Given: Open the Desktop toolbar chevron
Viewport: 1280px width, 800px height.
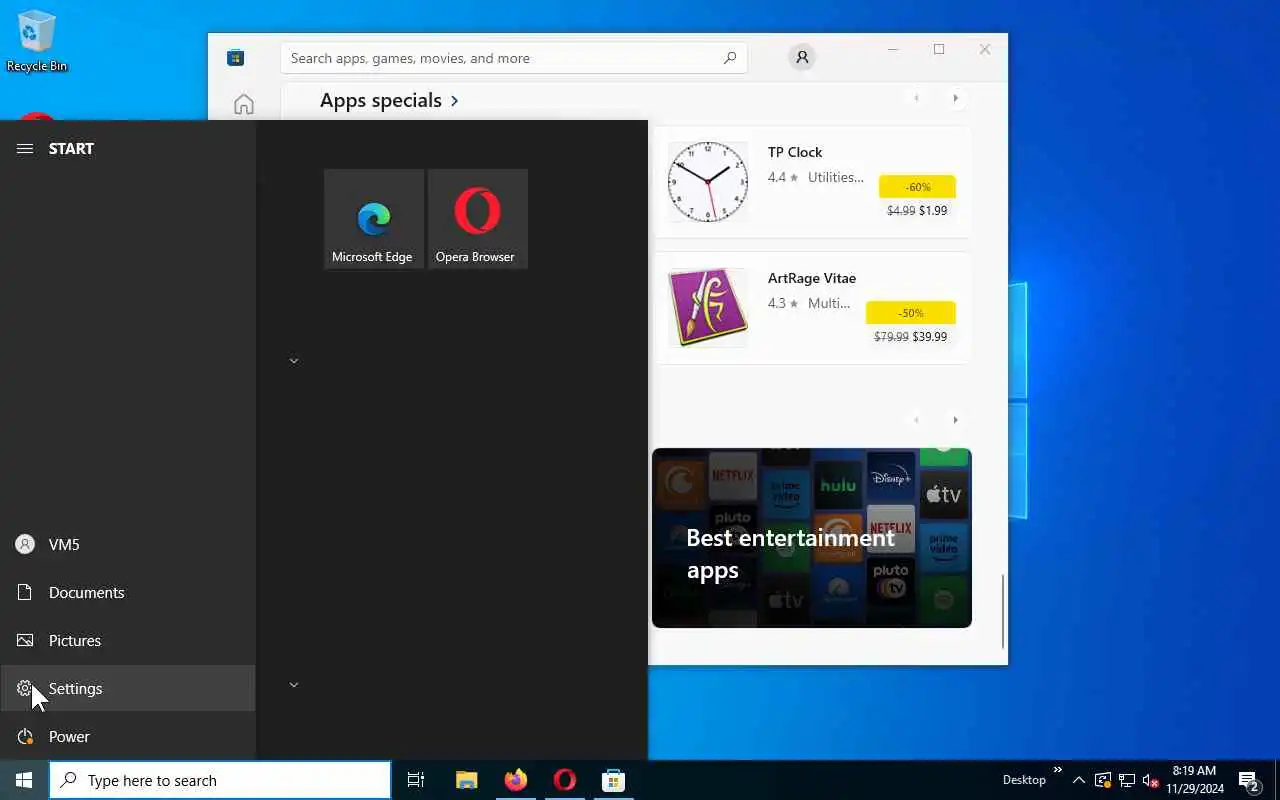Looking at the screenshot, I should pos(1057,770).
